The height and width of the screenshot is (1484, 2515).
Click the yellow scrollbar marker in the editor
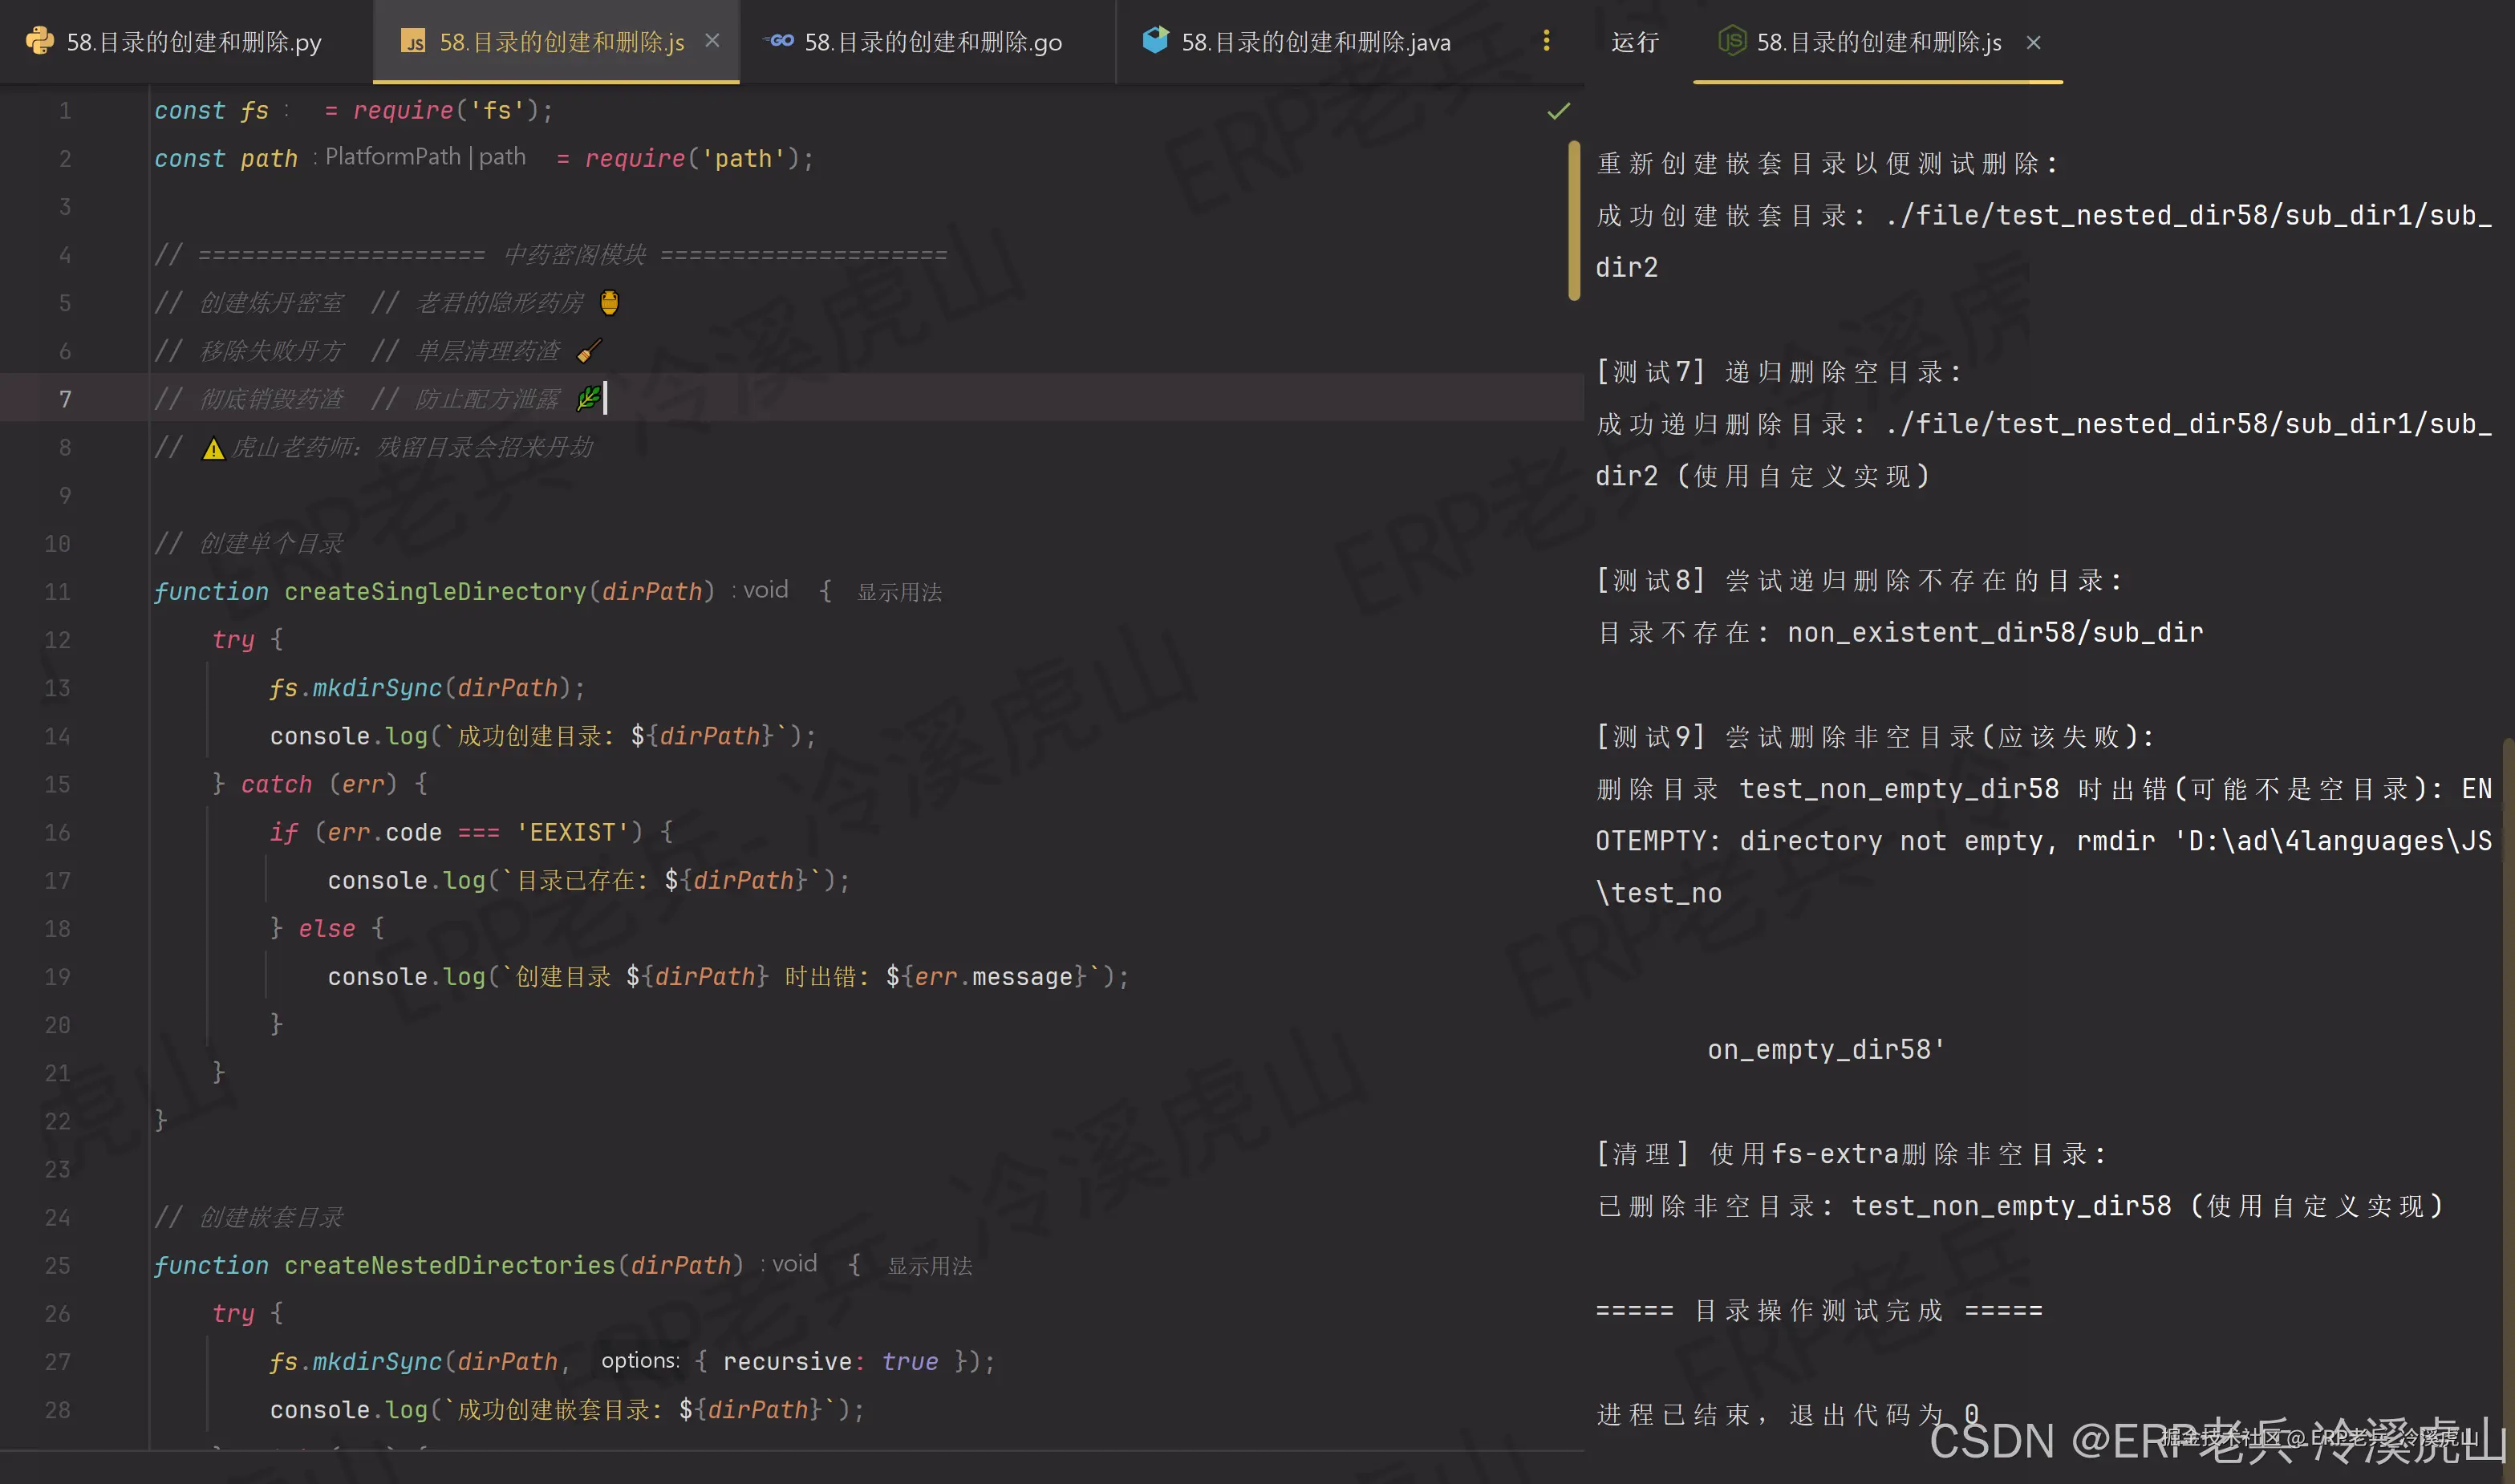coord(1574,220)
